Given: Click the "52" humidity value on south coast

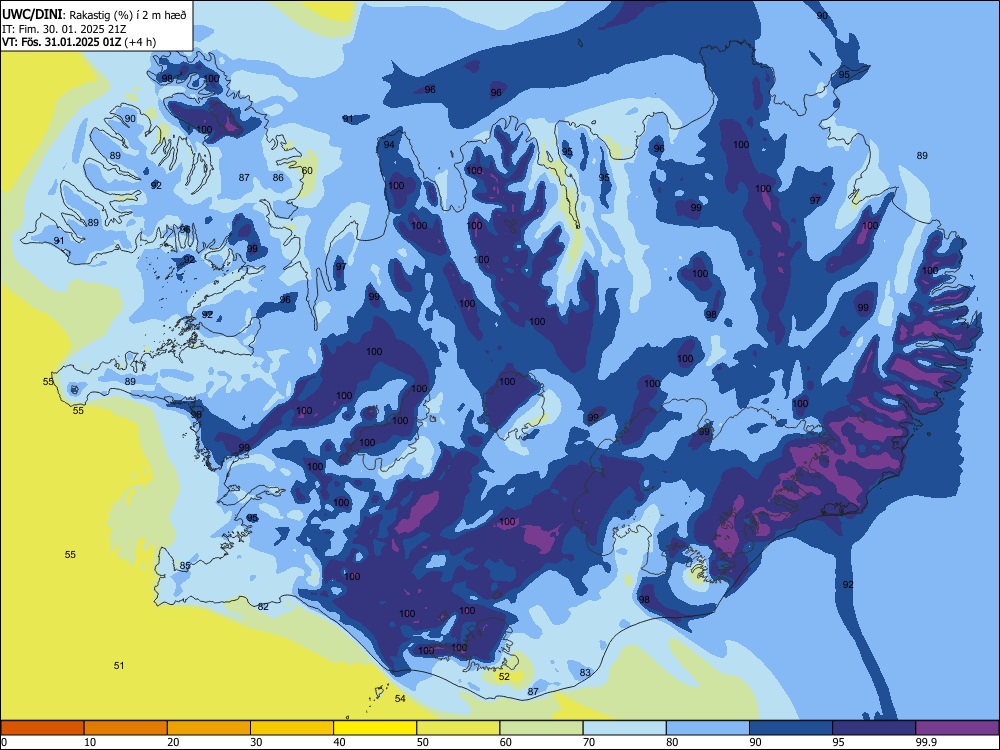Looking at the screenshot, I should click(504, 676).
